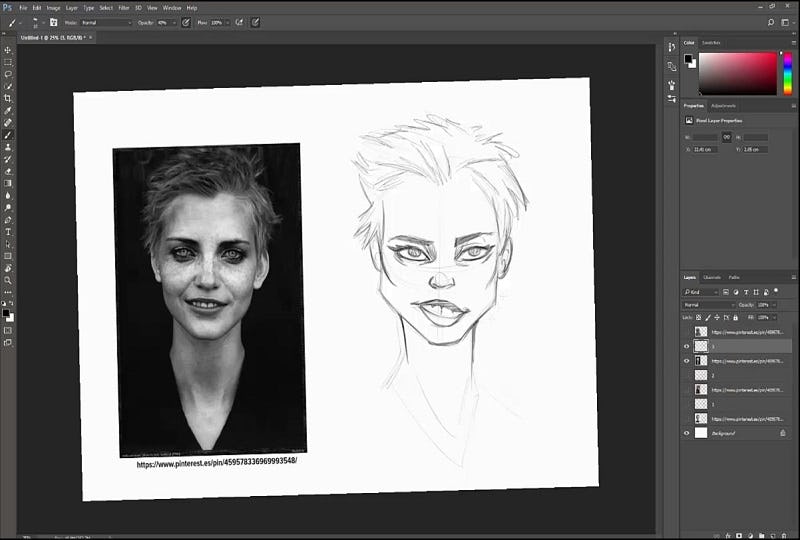Image resolution: width=800 pixels, height=540 pixels.
Task: Select the Rectangular Marquee tool
Action: point(8,62)
